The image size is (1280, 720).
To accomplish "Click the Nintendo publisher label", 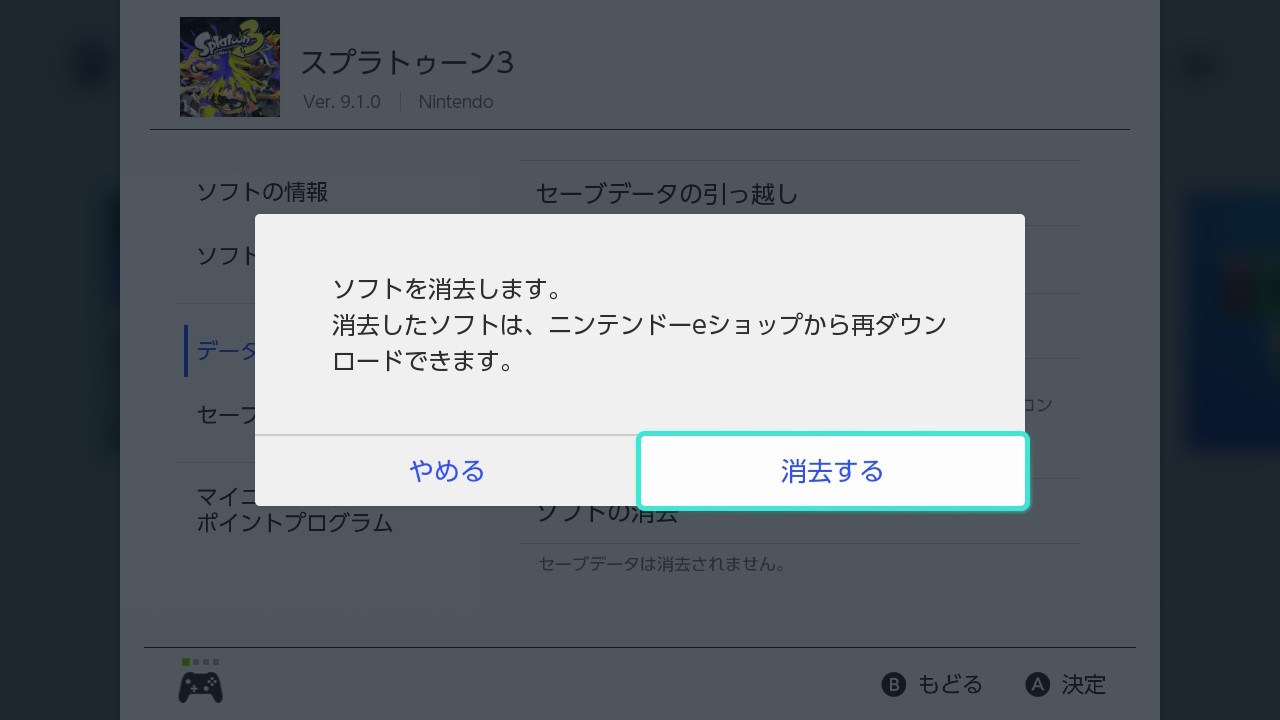I will point(456,102).
